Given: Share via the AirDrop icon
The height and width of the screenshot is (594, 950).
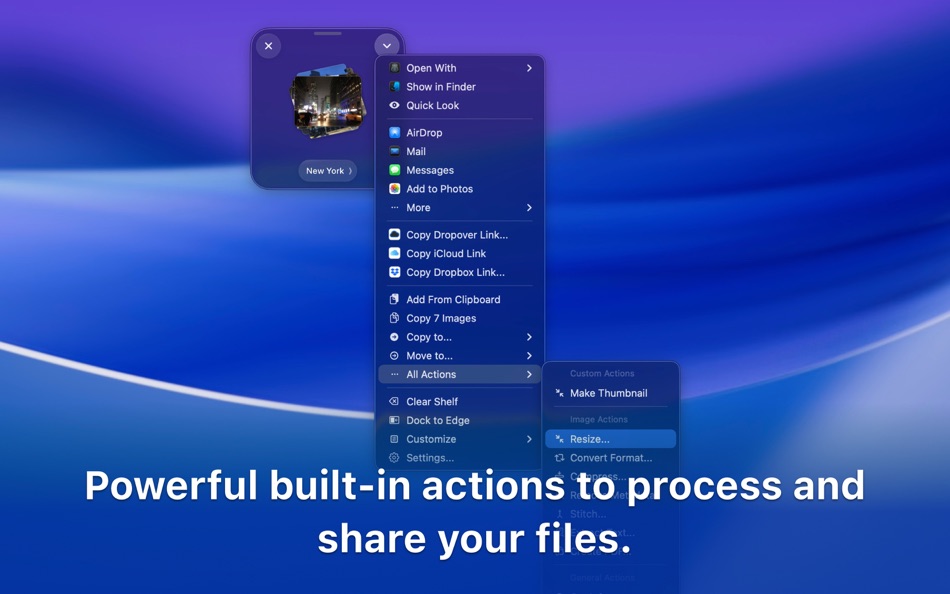Looking at the screenshot, I should pos(394,133).
